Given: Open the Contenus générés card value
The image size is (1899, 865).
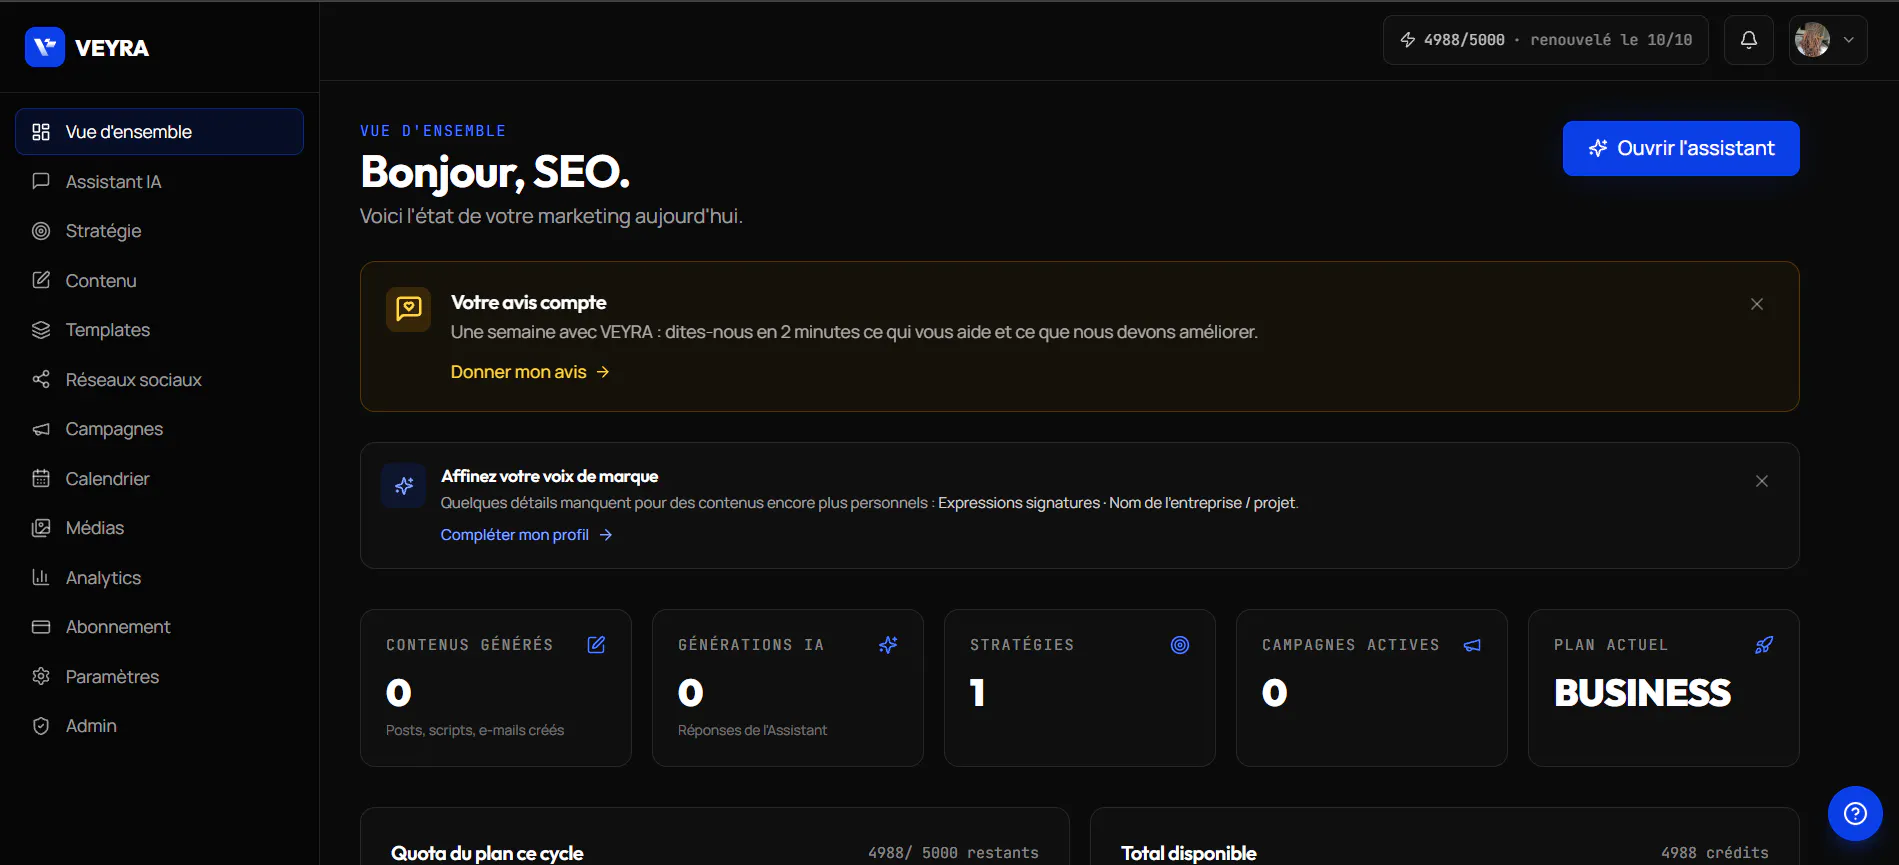Looking at the screenshot, I should tap(399, 693).
